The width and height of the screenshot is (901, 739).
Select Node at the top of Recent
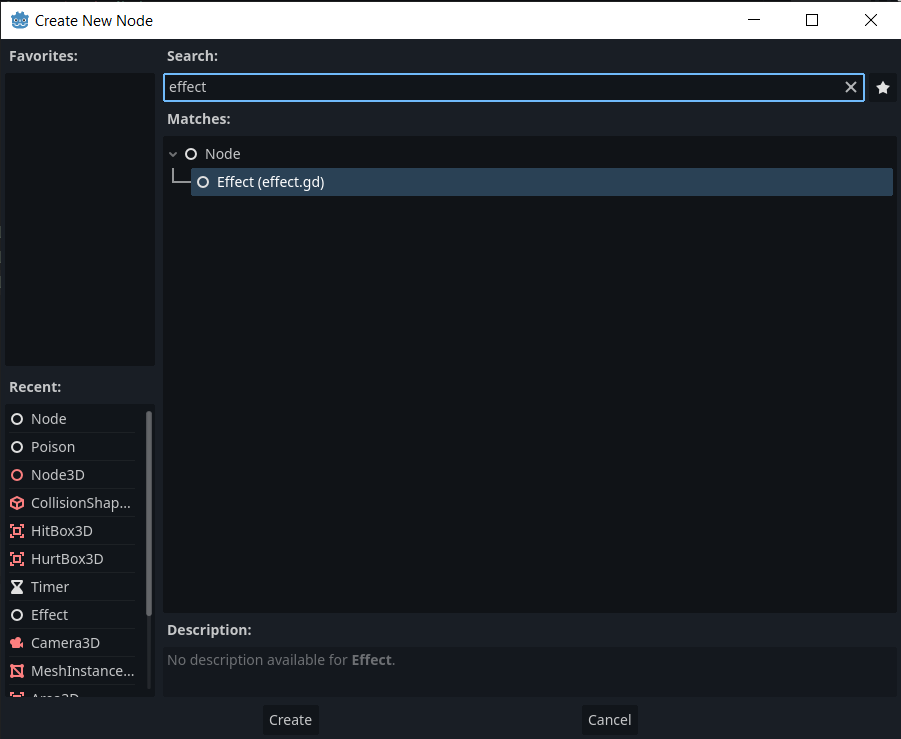coord(47,418)
